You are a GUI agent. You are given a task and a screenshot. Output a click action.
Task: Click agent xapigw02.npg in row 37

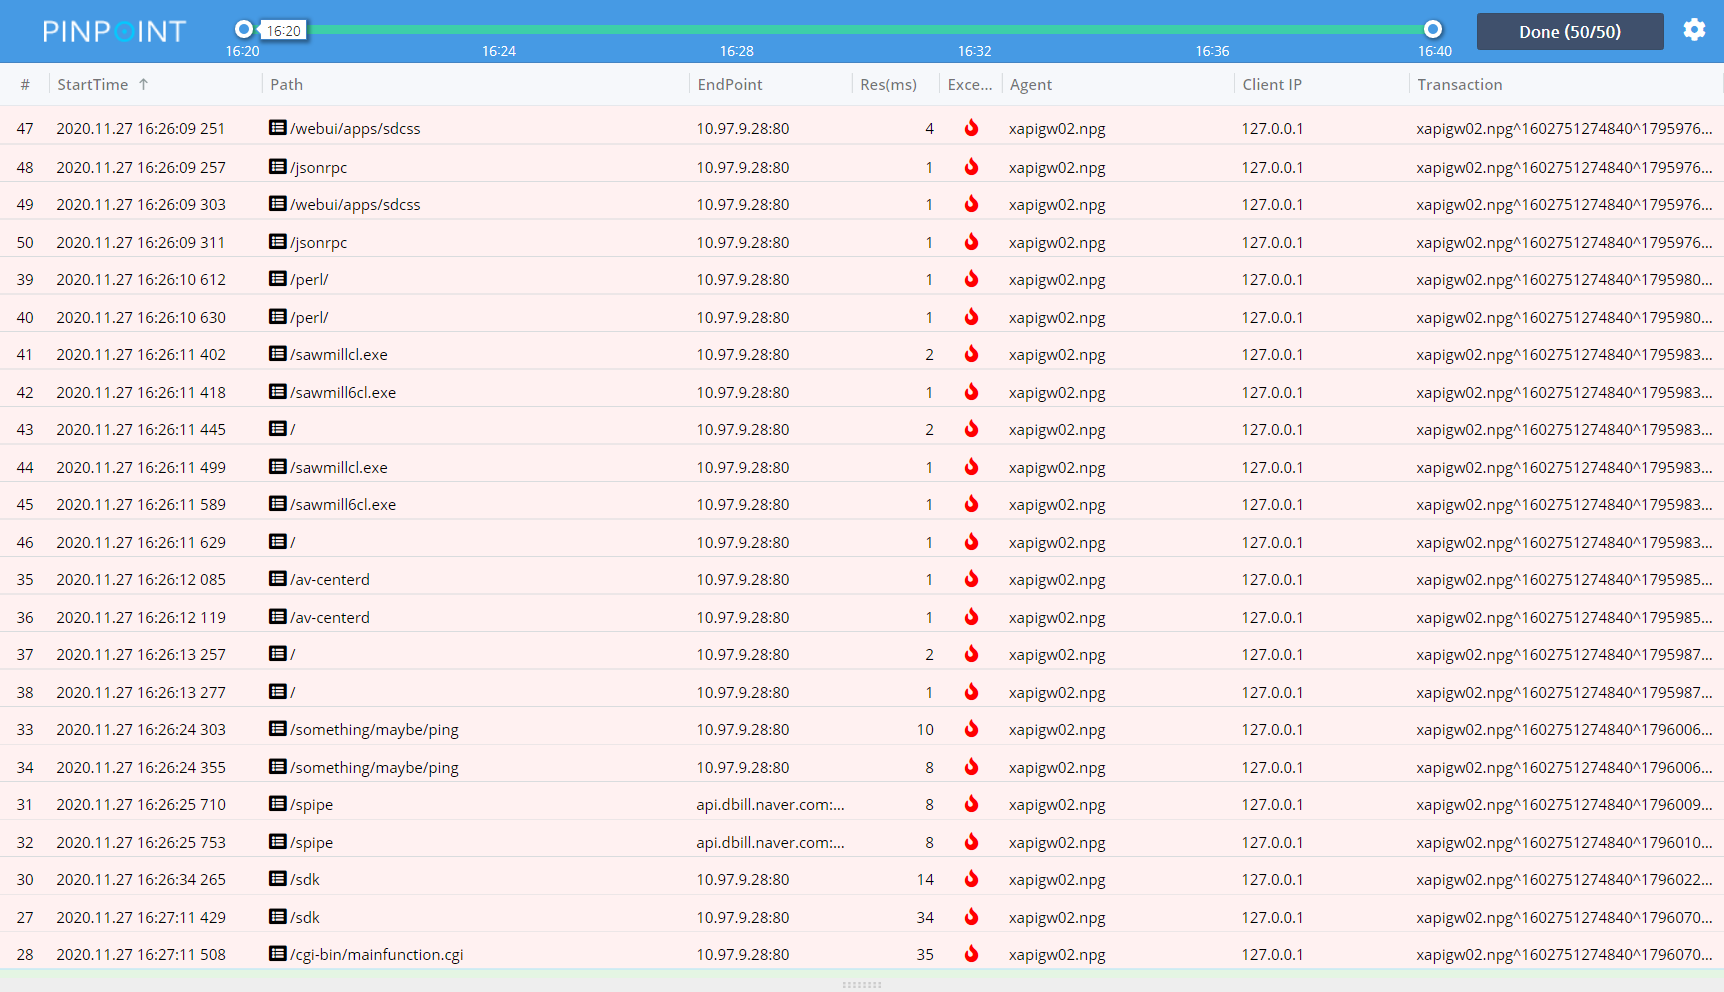point(1057,655)
